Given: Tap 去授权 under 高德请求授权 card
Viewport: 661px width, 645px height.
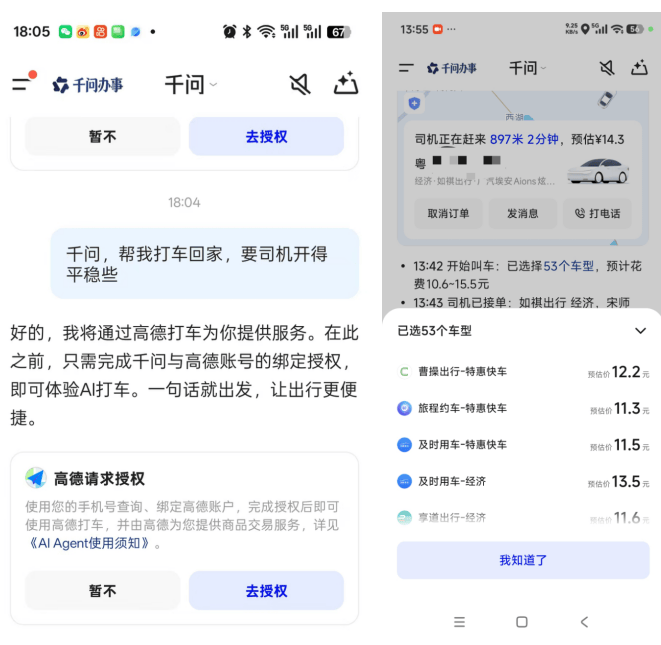Looking at the screenshot, I should (x=266, y=591).
